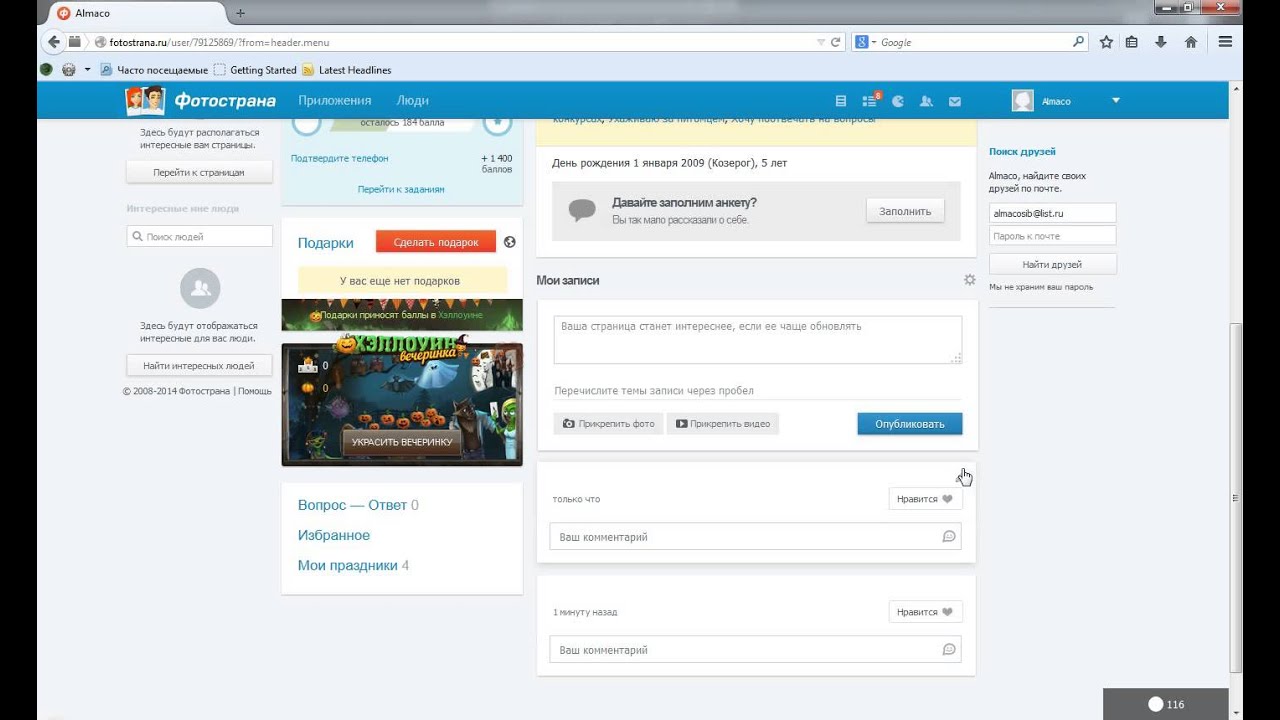Click the browser address bar URL
The height and width of the screenshot is (720, 1280).
point(219,42)
